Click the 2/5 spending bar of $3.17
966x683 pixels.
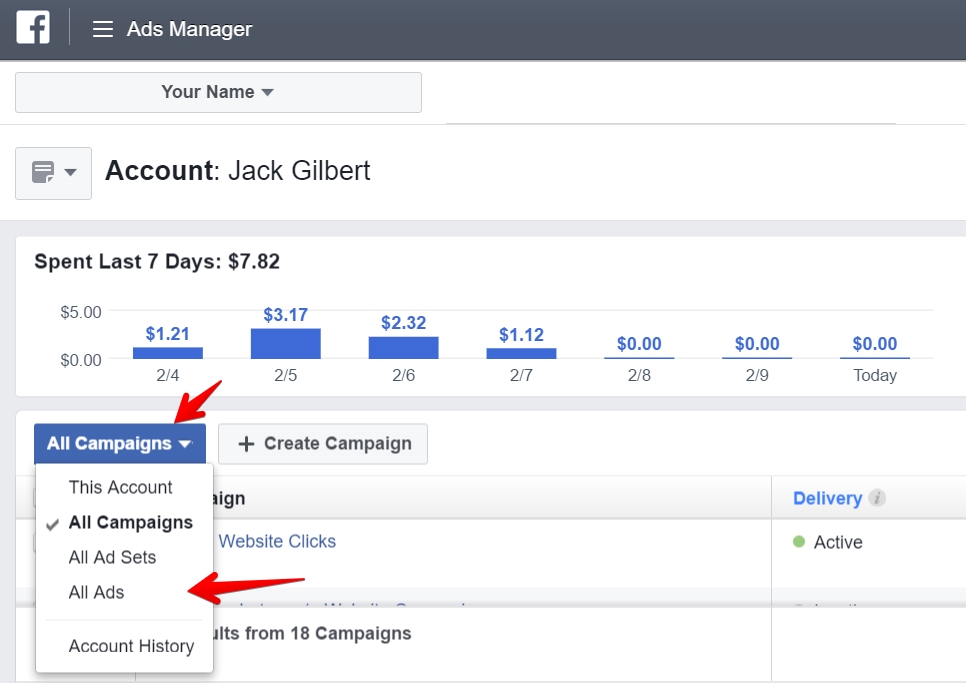point(286,344)
